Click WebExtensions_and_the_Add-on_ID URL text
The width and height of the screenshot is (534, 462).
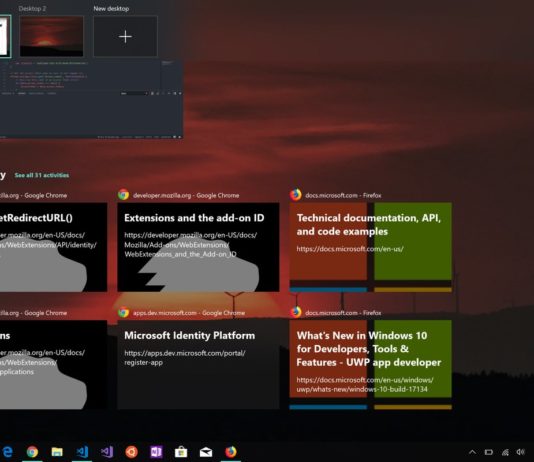coord(180,254)
